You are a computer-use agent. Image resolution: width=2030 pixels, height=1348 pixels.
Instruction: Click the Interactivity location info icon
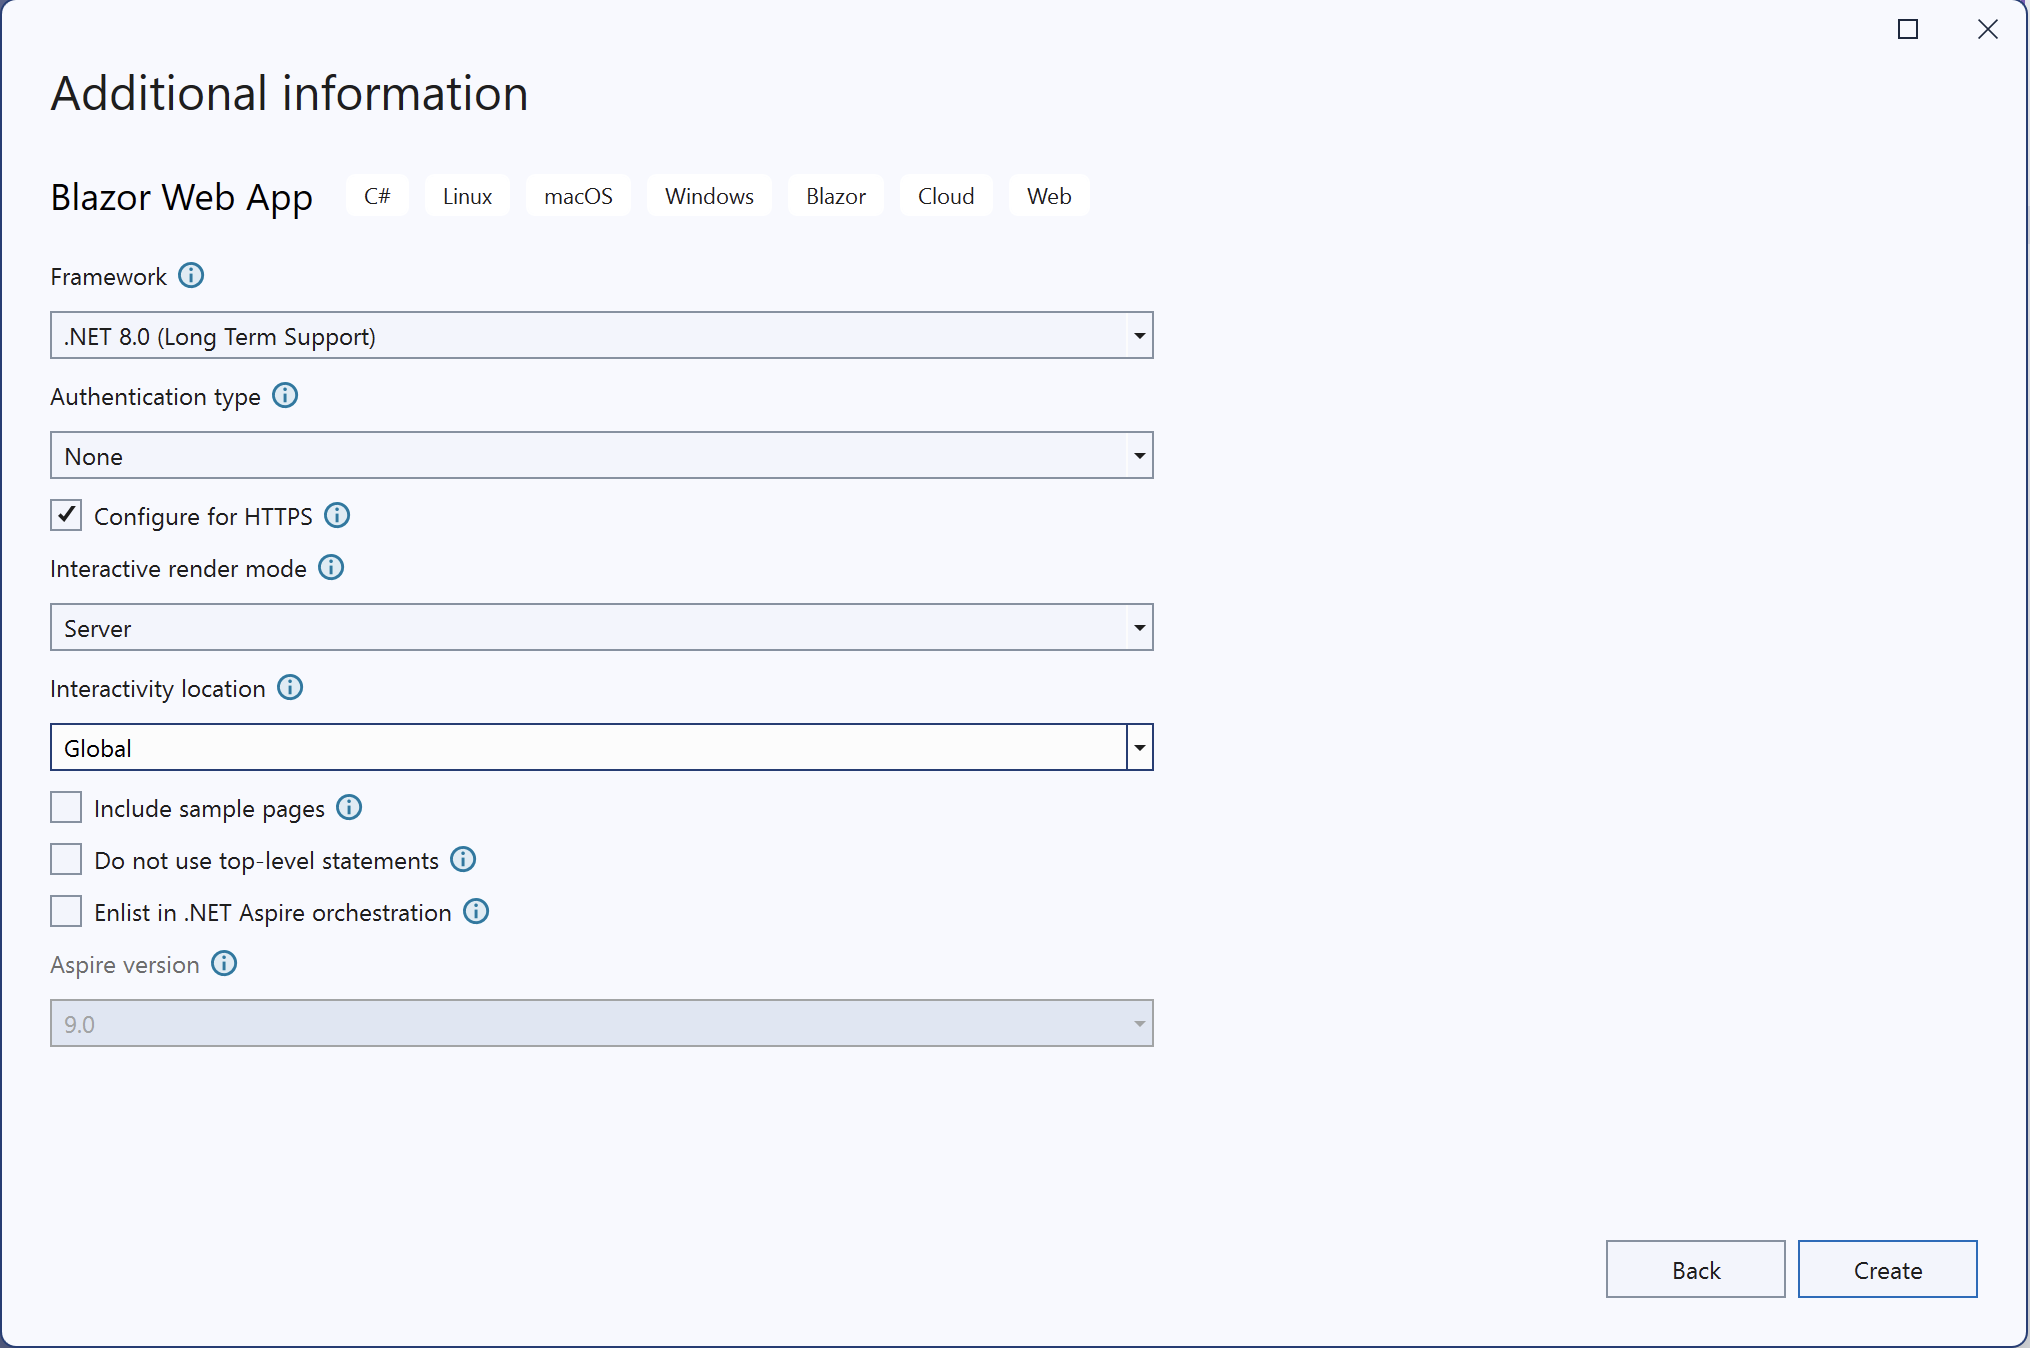point(290,687)
